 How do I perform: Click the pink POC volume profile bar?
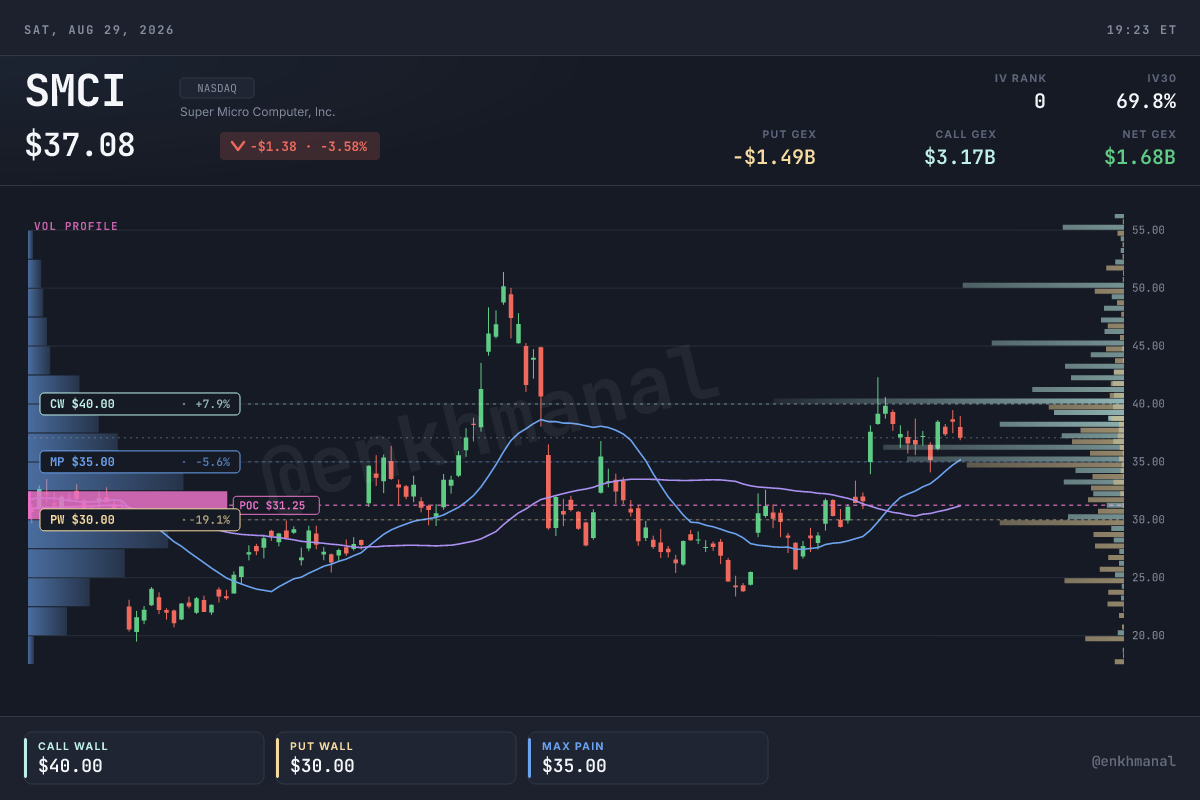(x=128, y=505)
